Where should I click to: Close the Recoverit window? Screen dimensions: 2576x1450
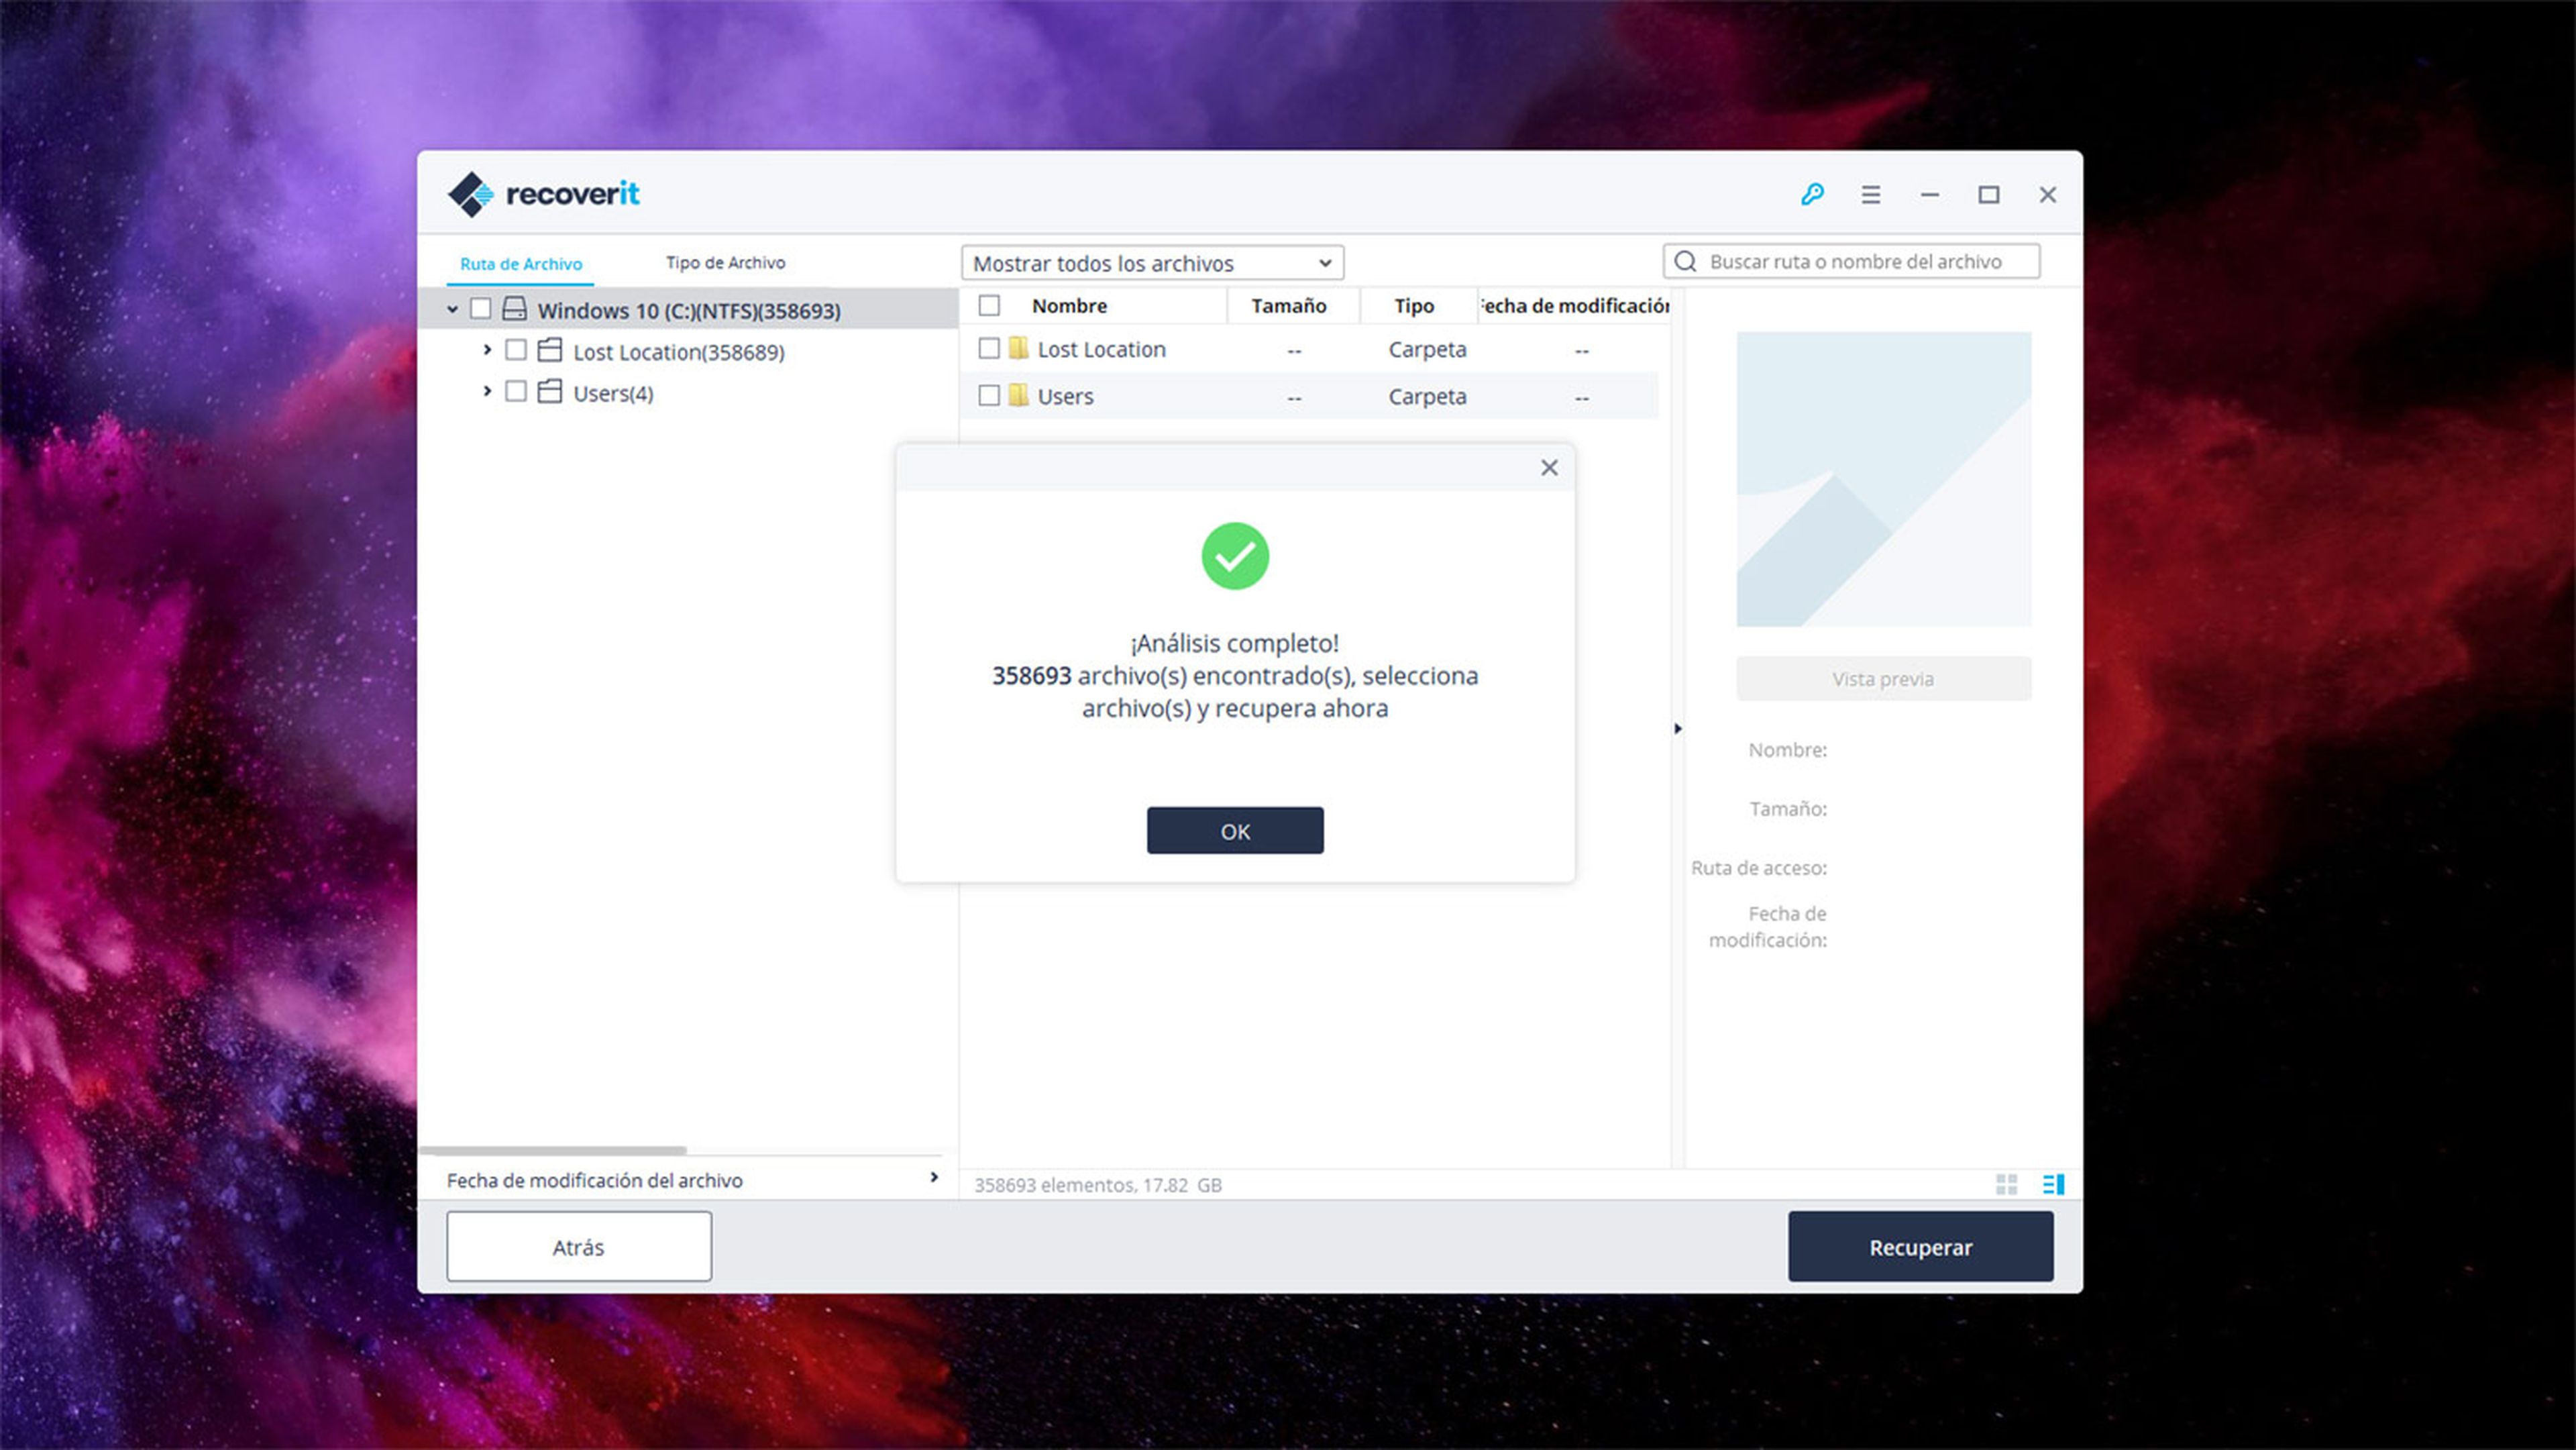(2048, 194)
